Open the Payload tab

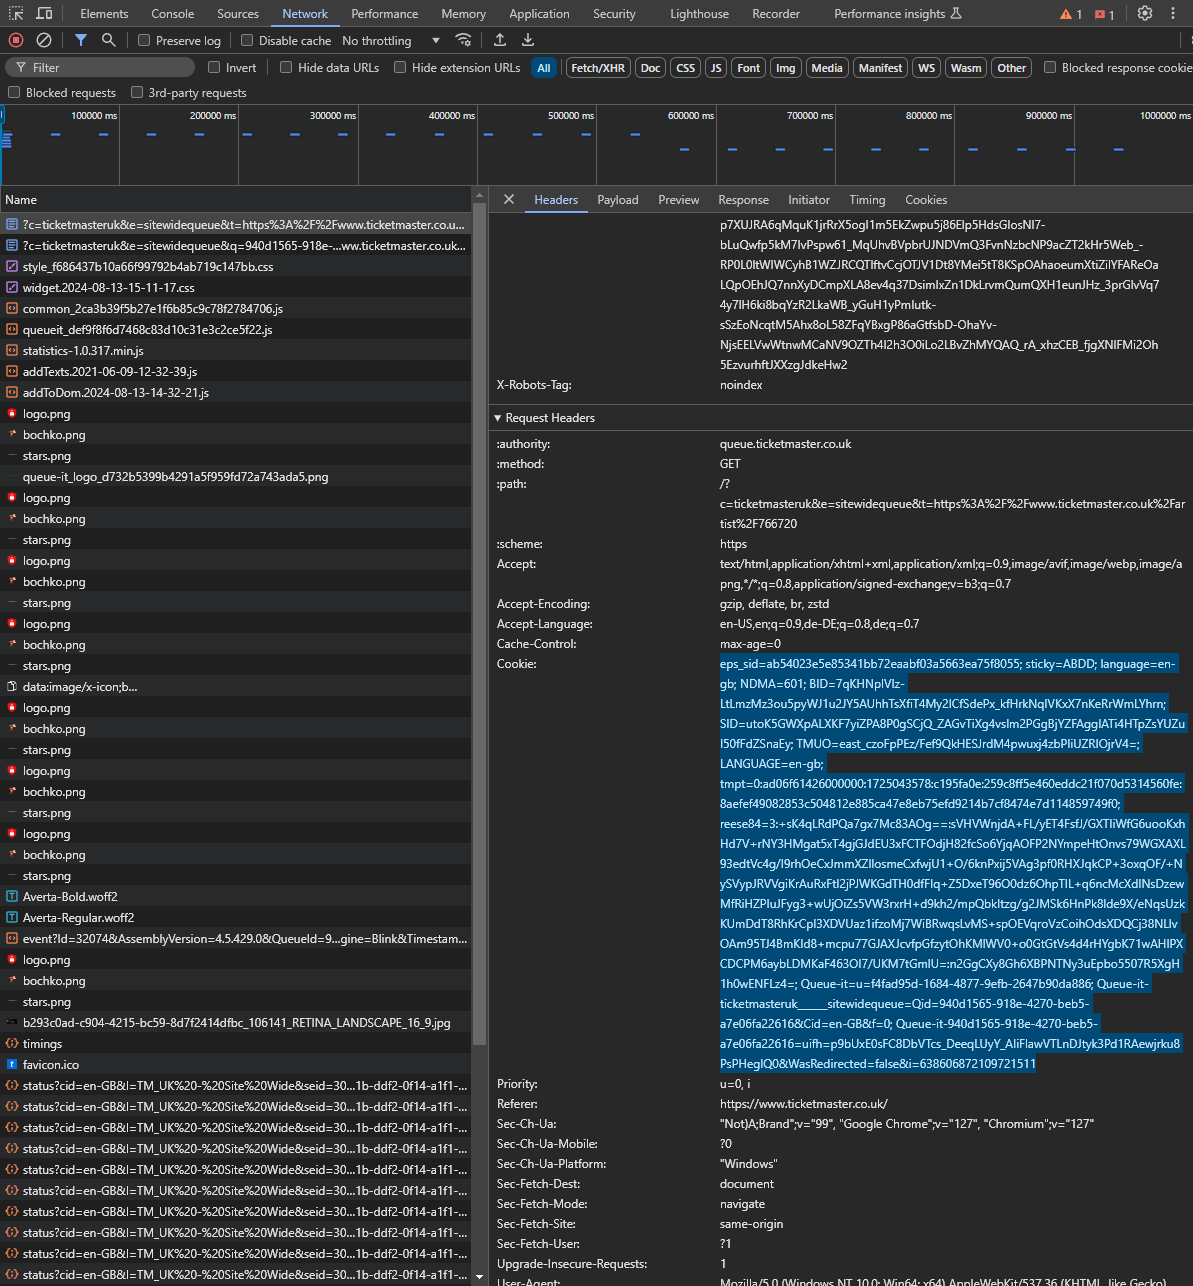pos(617,200)
